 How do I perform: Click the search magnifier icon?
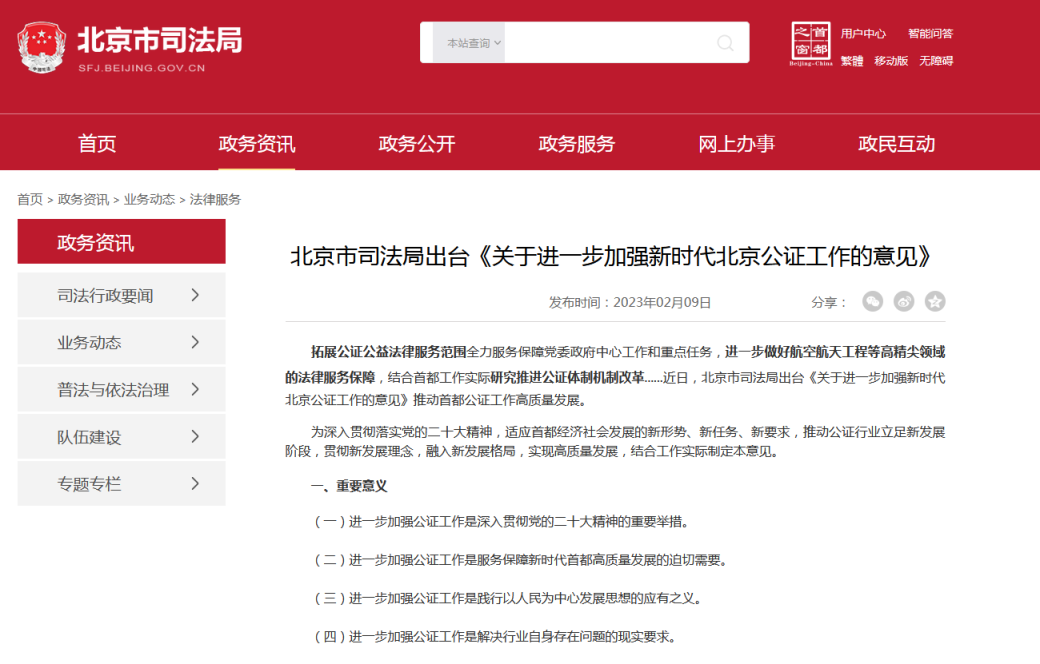tap(726, 43)
